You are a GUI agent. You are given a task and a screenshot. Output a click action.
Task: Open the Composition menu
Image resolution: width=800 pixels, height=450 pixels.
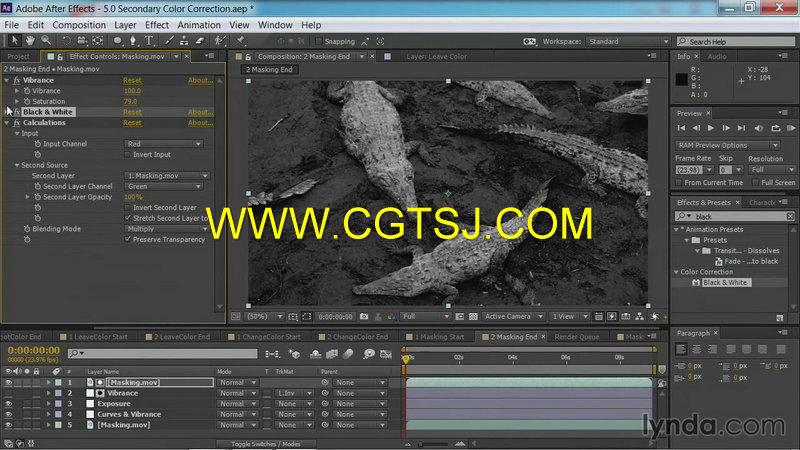79,25
